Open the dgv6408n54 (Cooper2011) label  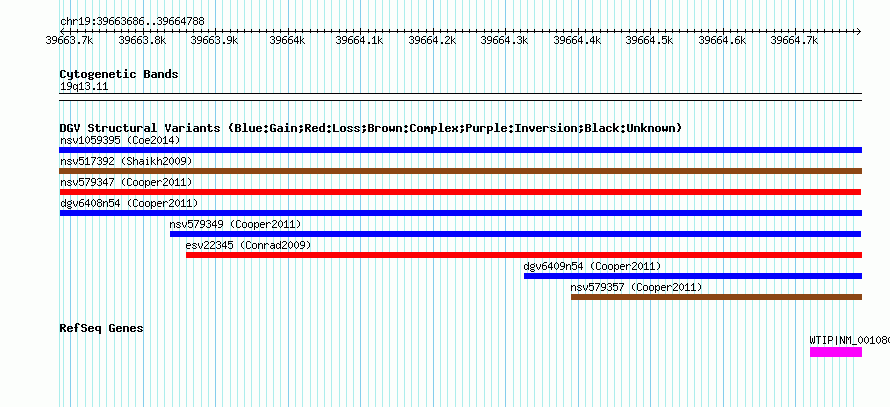click(129, 203)
